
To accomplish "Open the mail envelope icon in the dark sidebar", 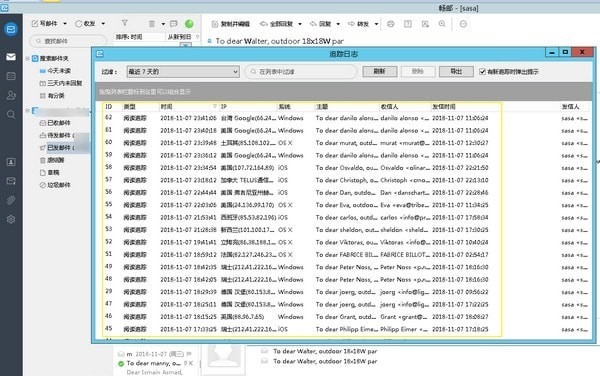I will tap(11, 57).
